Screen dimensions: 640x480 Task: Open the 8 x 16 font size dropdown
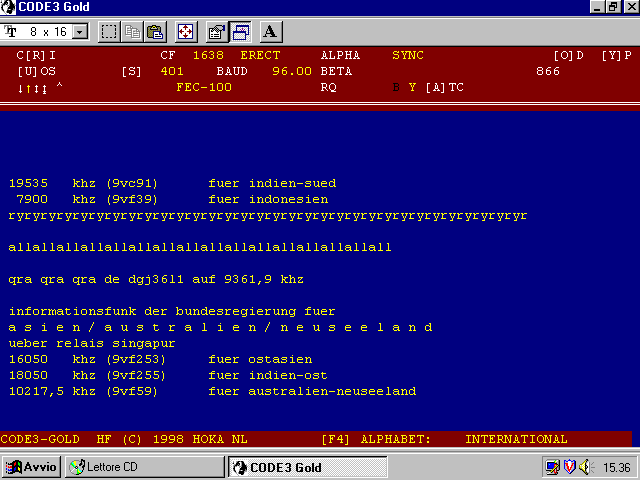click(x=80, y=32)
